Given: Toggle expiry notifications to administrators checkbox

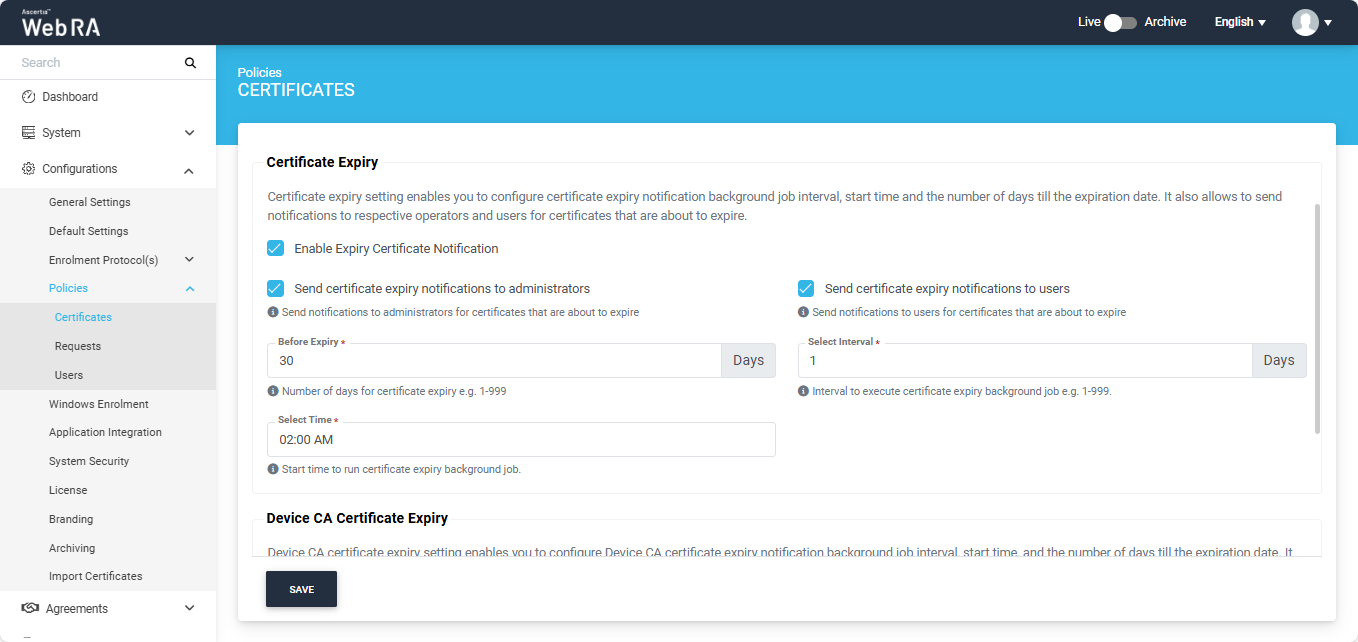Looking at the screenshot, I should click(276, 289).
